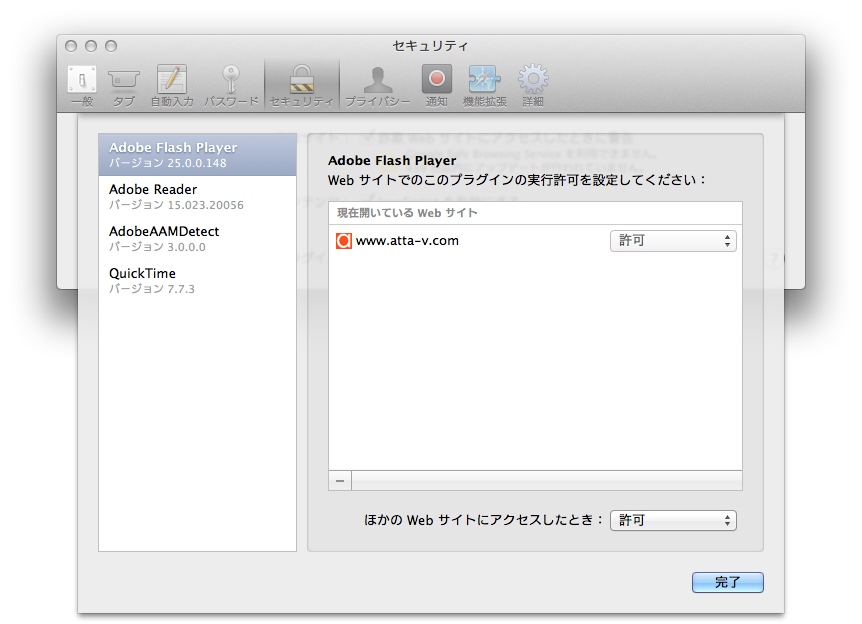Image resolution: width=862 pixels, height=624 pixels.
Task: Click the window's zoom button
Action: (x=111, y=46)
